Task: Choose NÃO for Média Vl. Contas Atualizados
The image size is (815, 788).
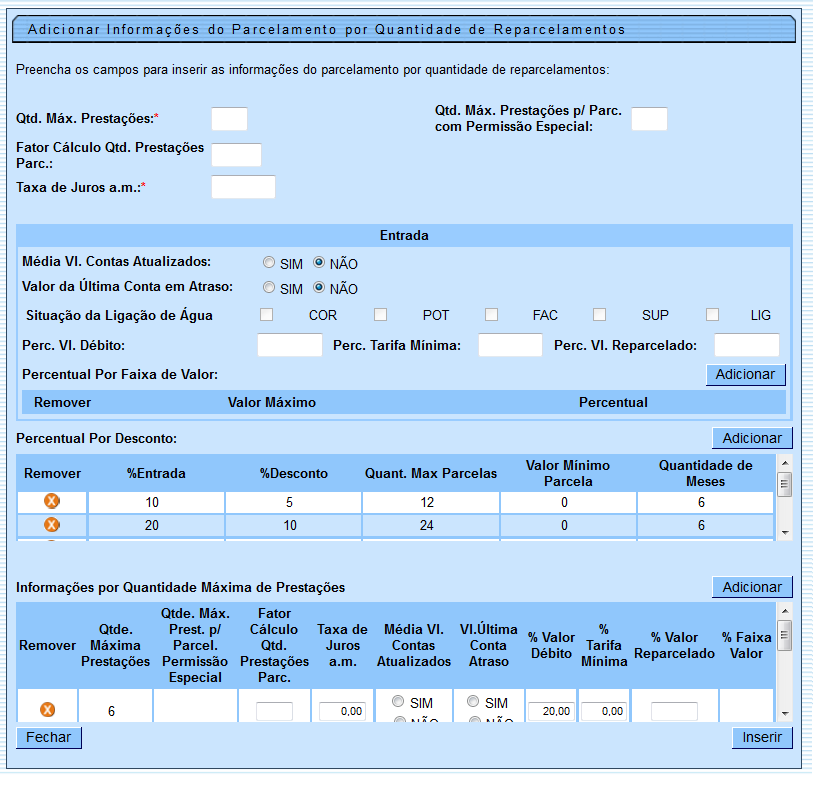Action: [x=319, y=263]
